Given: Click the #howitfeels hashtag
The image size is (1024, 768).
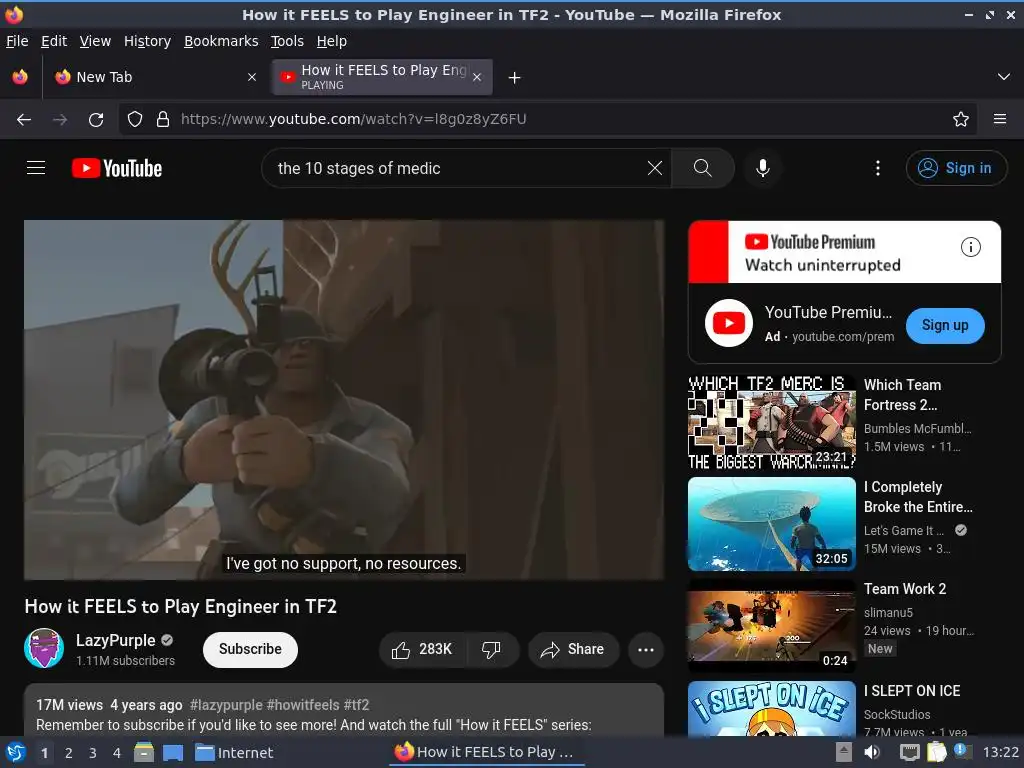Looking at the screenshot, I should [x=303, y=705].
